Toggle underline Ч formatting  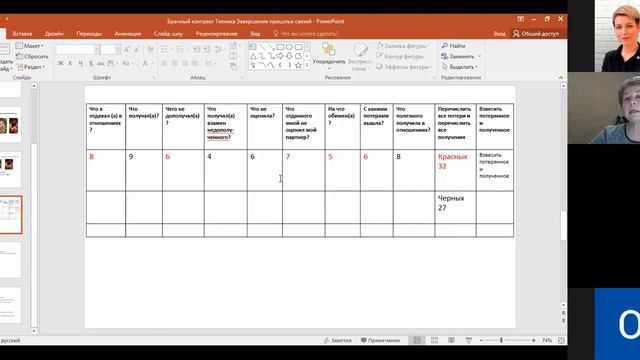click(80, 63)
